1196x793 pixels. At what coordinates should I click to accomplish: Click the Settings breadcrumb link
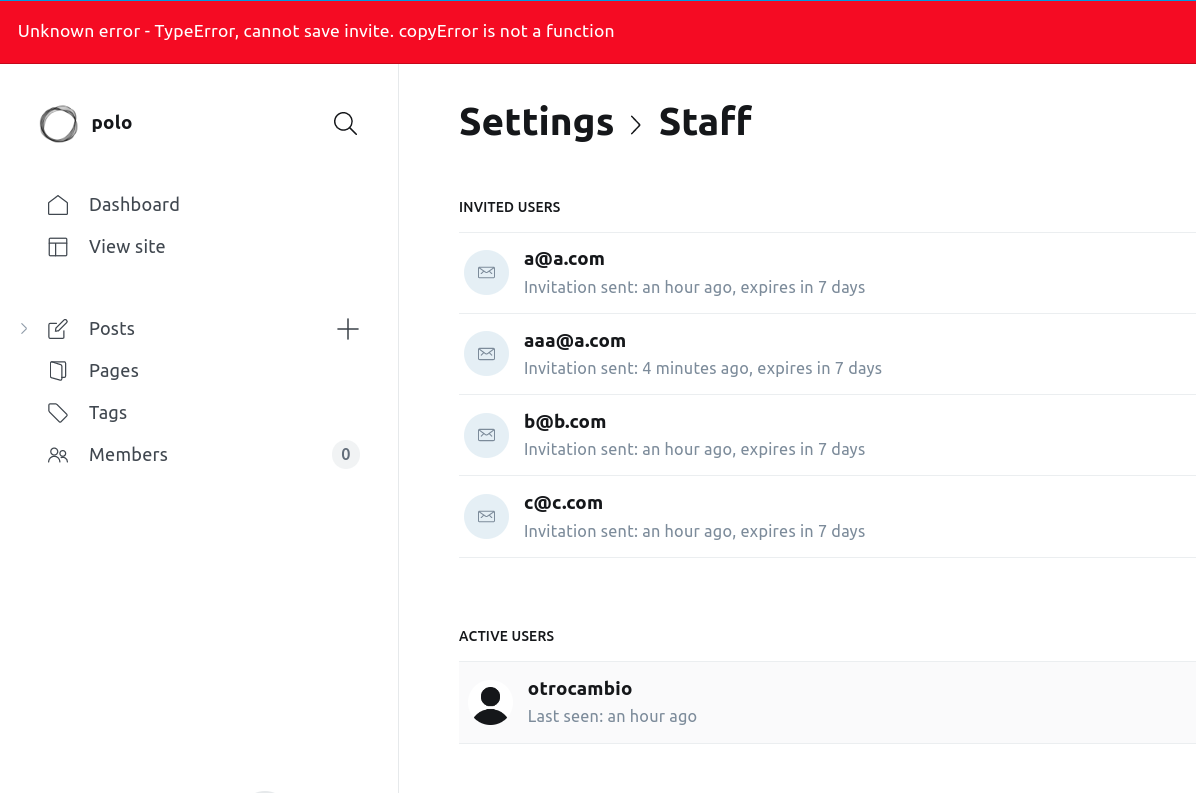[536, 122]
